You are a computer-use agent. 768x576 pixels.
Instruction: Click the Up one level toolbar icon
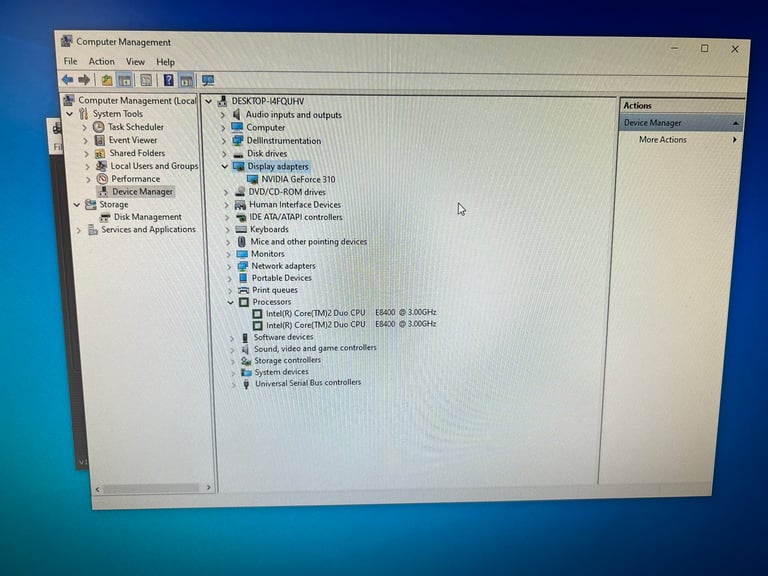pos(107,80)
